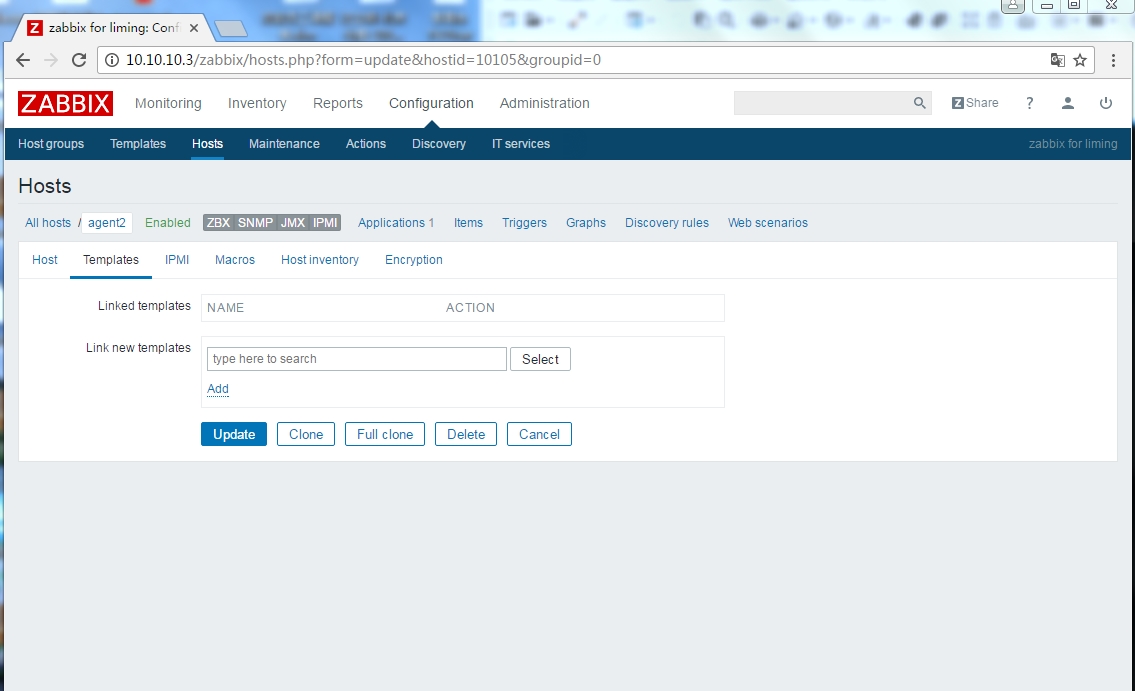Image resolution: width=1135 pixels, height=691 pixels.
Task: Open Web scenarios link
Action: pyautogui.click(x=768, y=223)
